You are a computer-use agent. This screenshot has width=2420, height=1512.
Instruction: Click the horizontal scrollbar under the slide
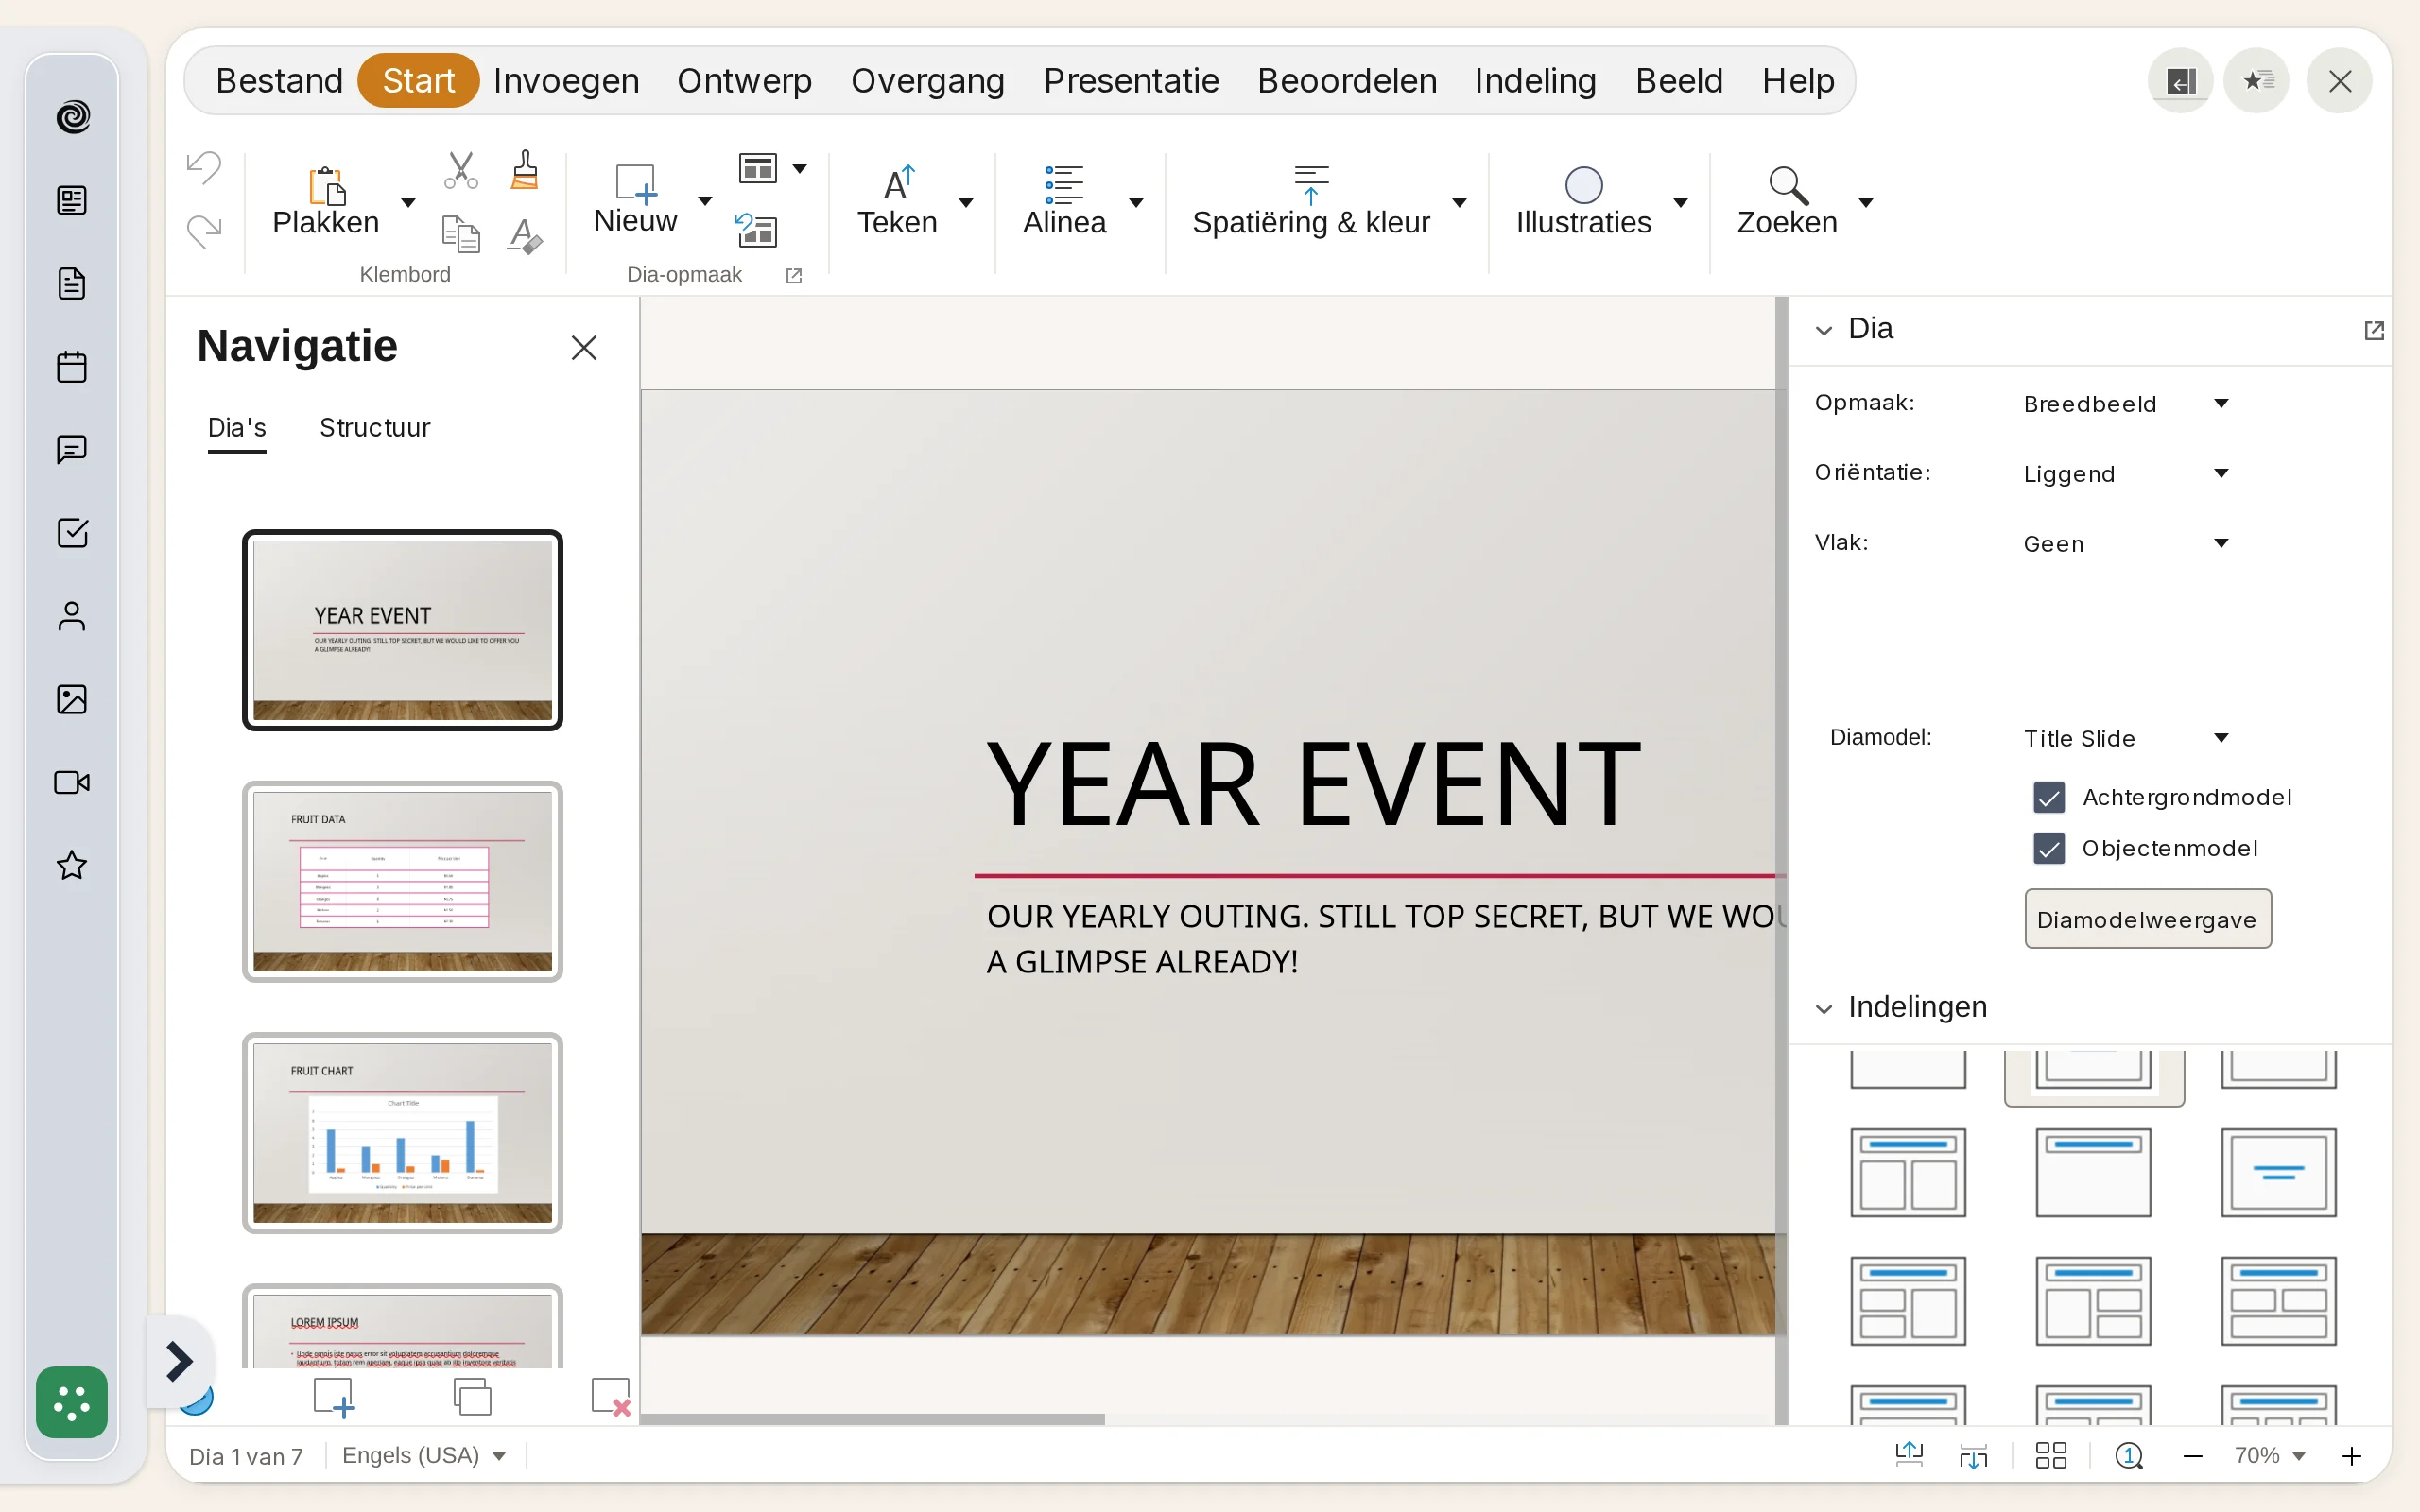coord(872,1419)
